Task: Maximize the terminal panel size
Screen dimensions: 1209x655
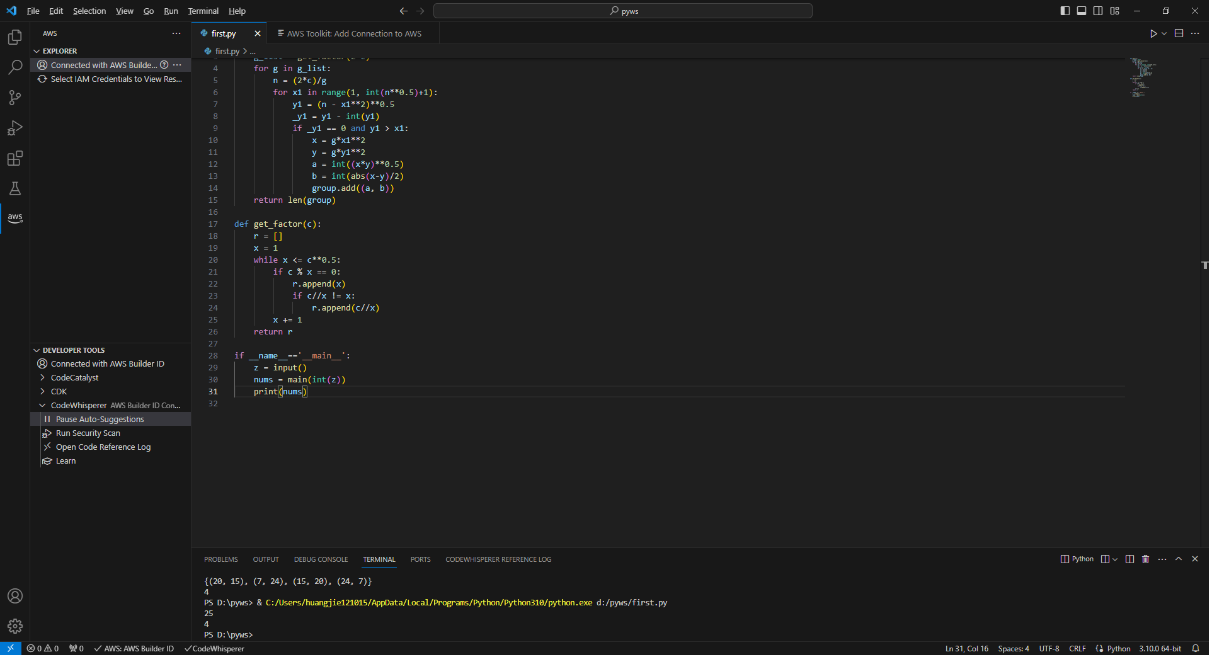Action: (x=1178, y=559)
